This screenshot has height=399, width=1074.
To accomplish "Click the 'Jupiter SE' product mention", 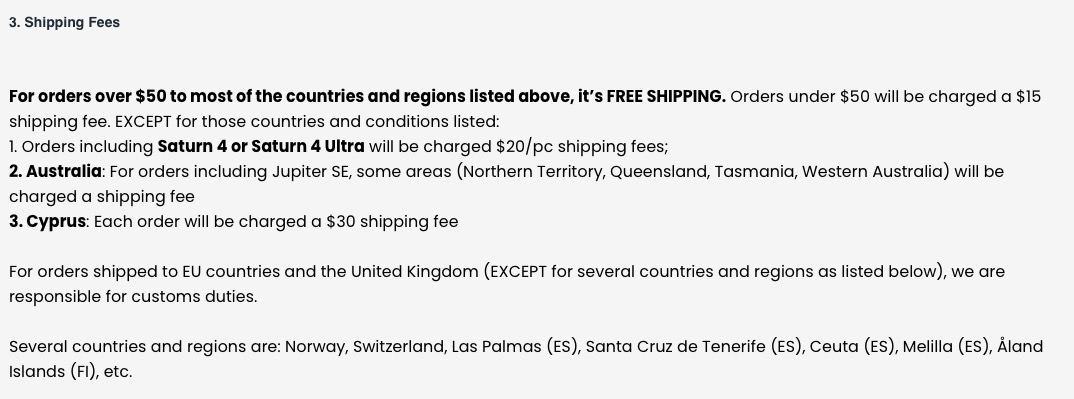I will pyautogui.click(x=310, y=171).
